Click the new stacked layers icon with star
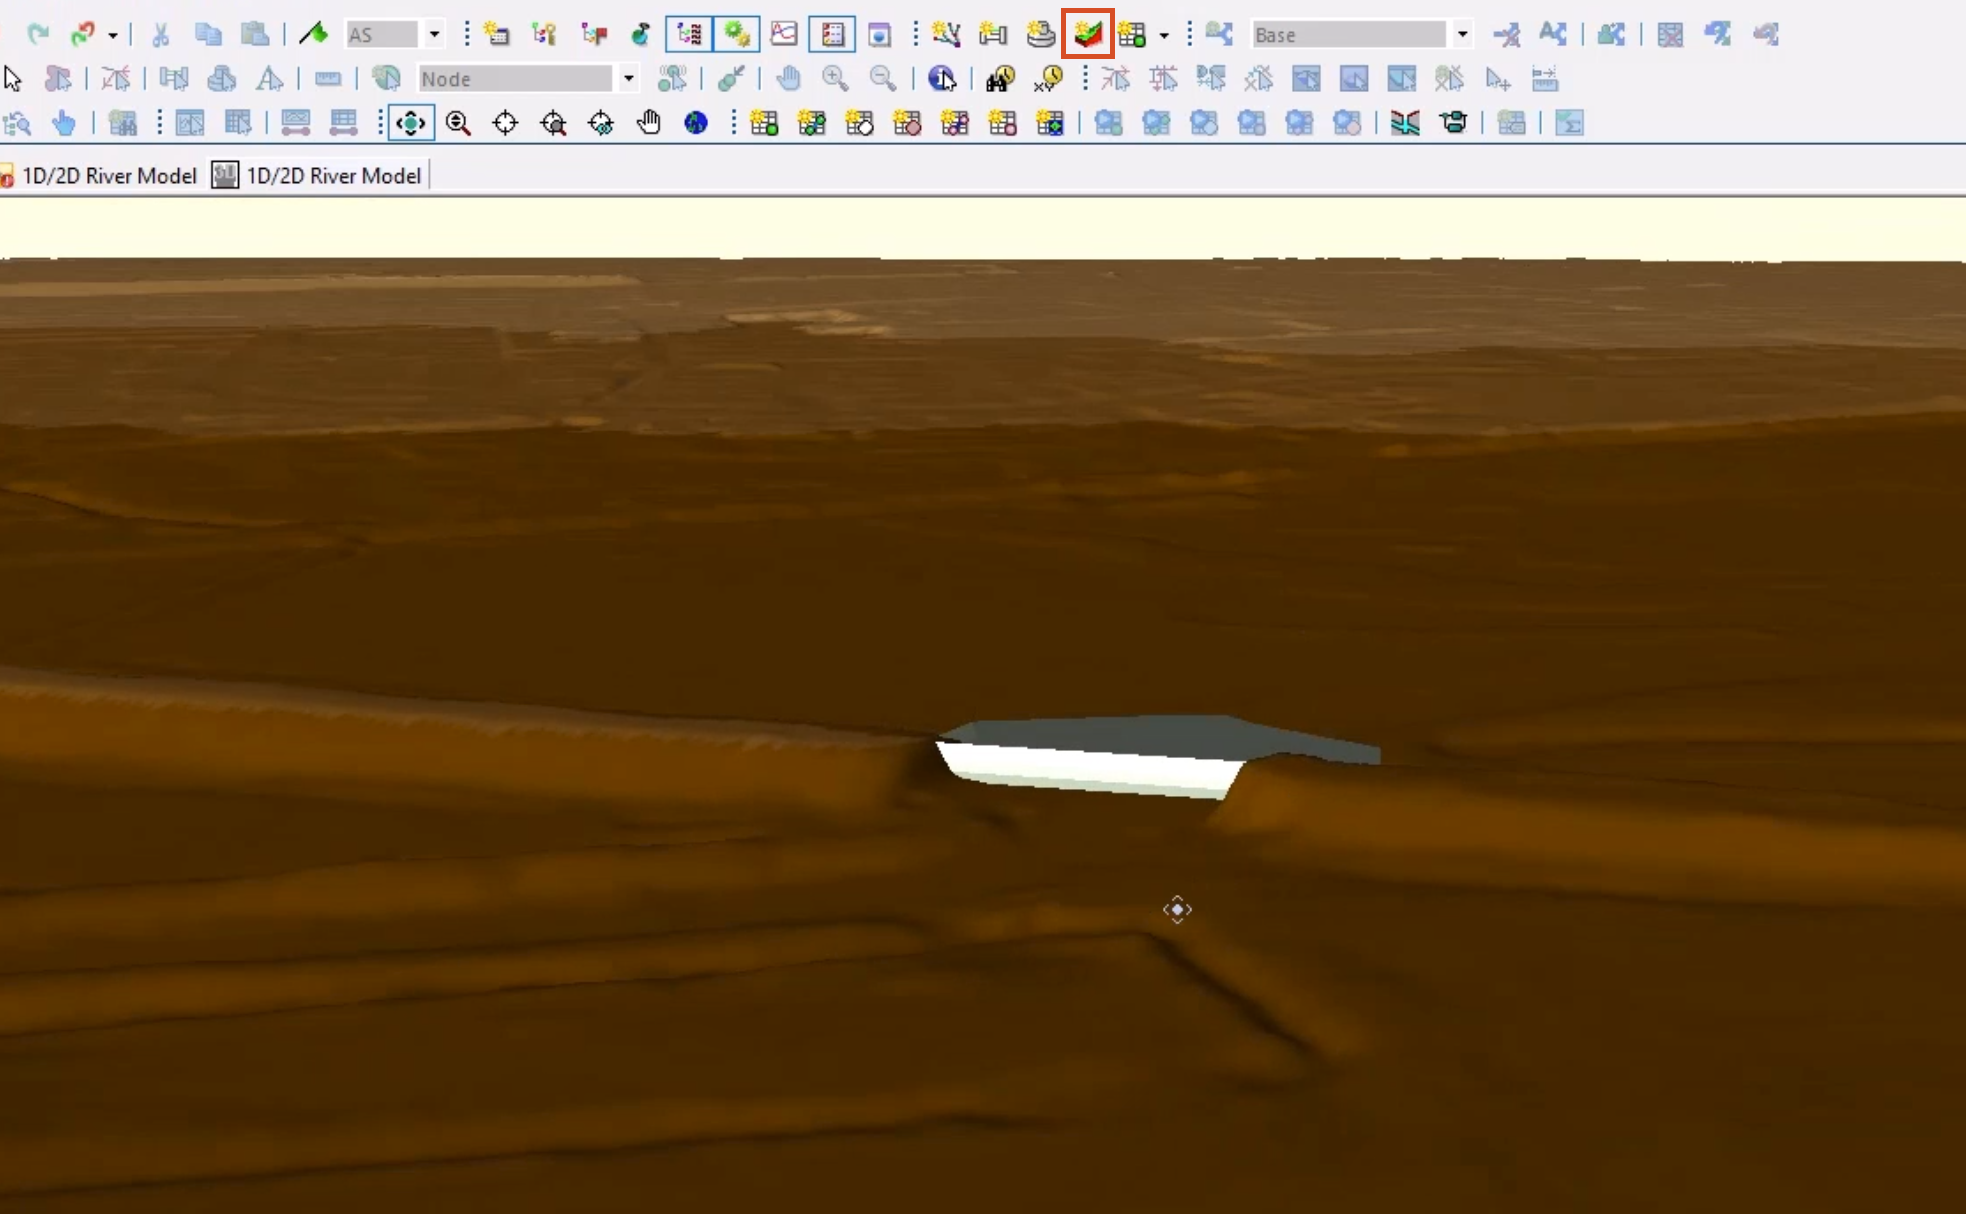The height and width of the screenshot is (1214, 1966). point(1041,34)
